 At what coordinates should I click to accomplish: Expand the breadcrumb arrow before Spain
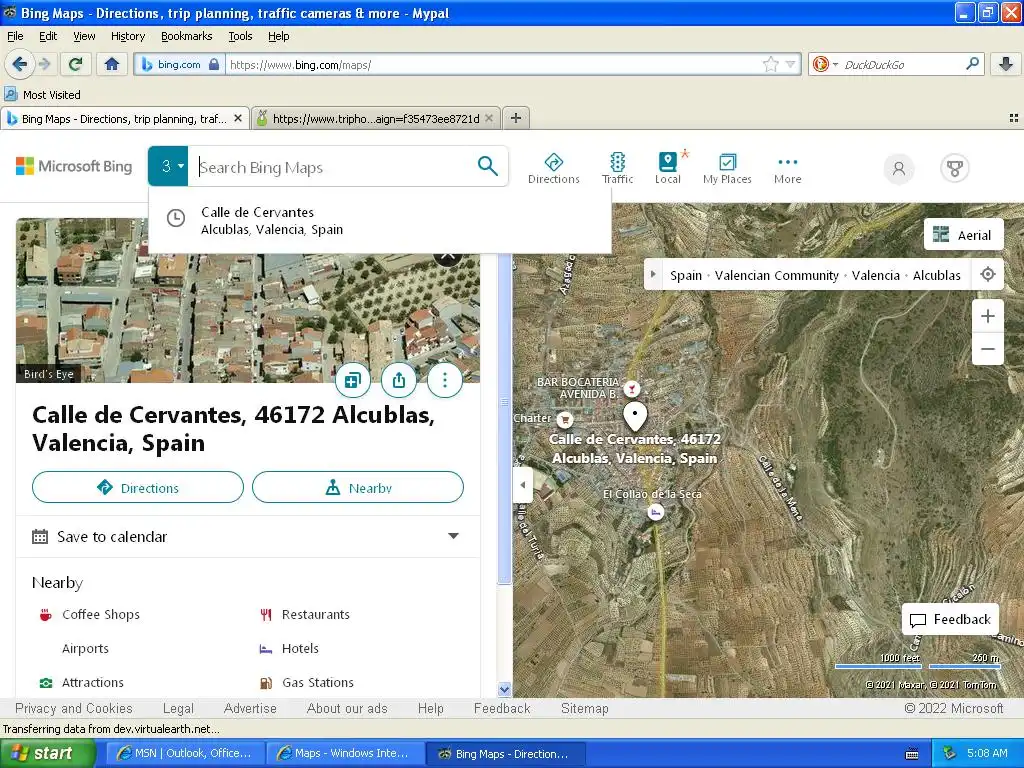click(652, 274)
